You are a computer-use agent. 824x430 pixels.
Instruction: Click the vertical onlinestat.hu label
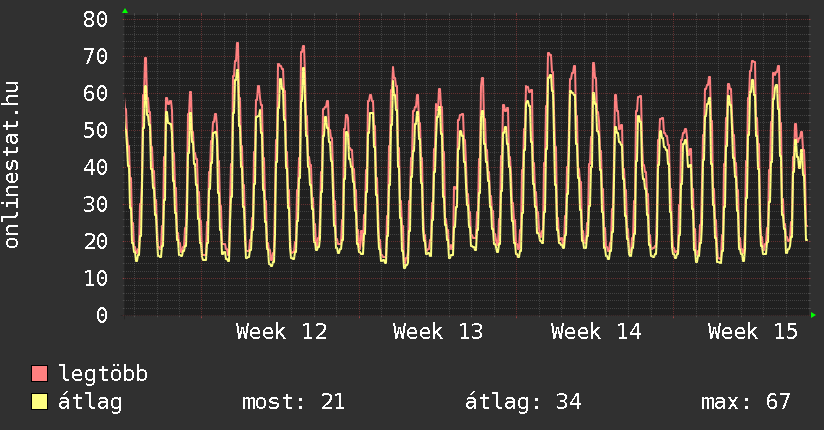[12, 166]
